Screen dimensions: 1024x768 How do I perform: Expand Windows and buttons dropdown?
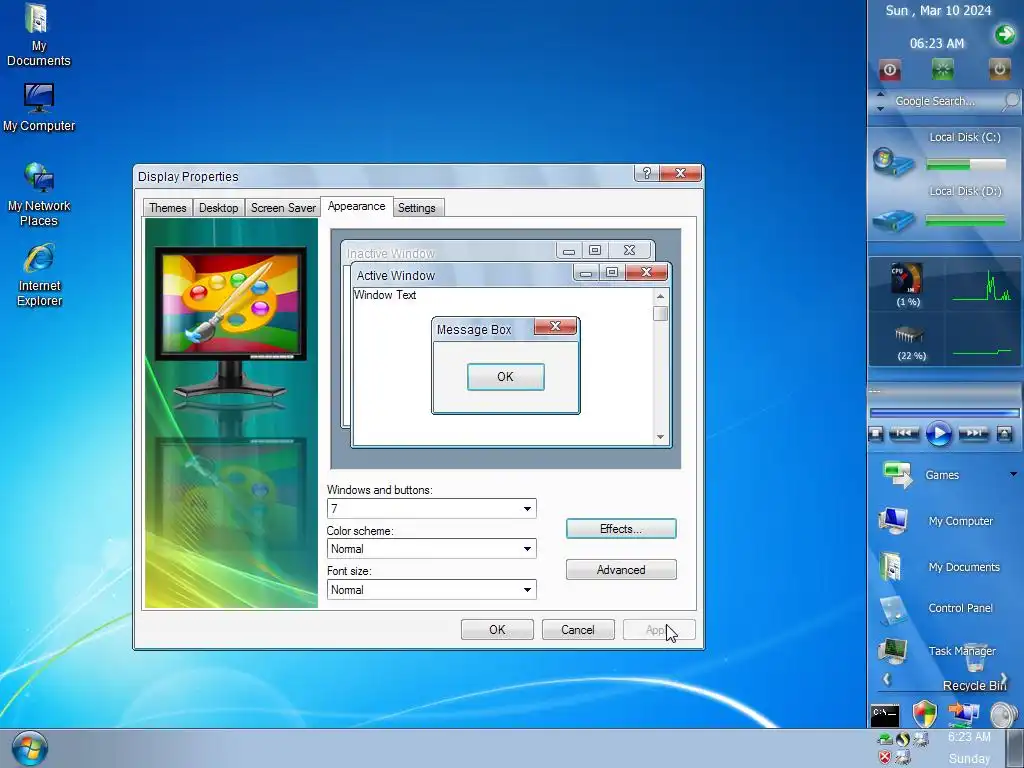pyautogui.click(x=527, y=509)
